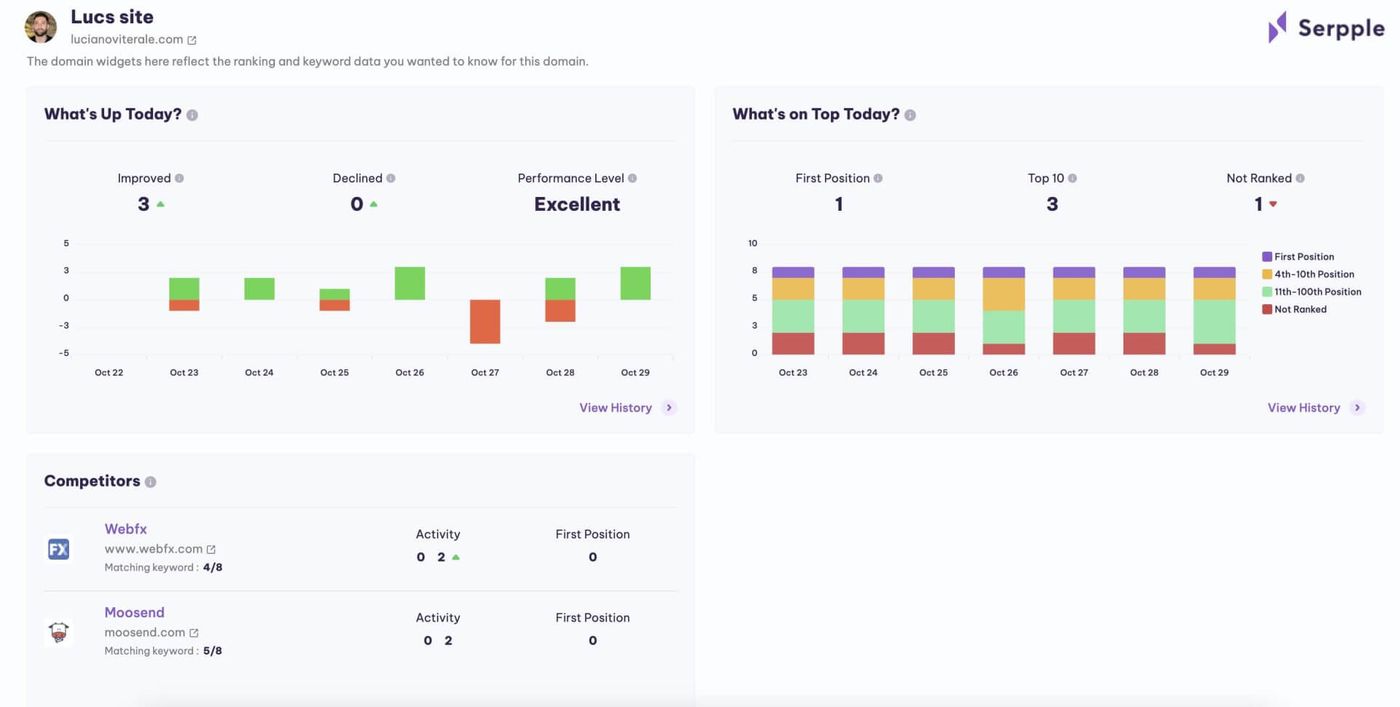
Task: Click Oct 29 stacked bar in Top chart
Action: (x=1214, y=310)
